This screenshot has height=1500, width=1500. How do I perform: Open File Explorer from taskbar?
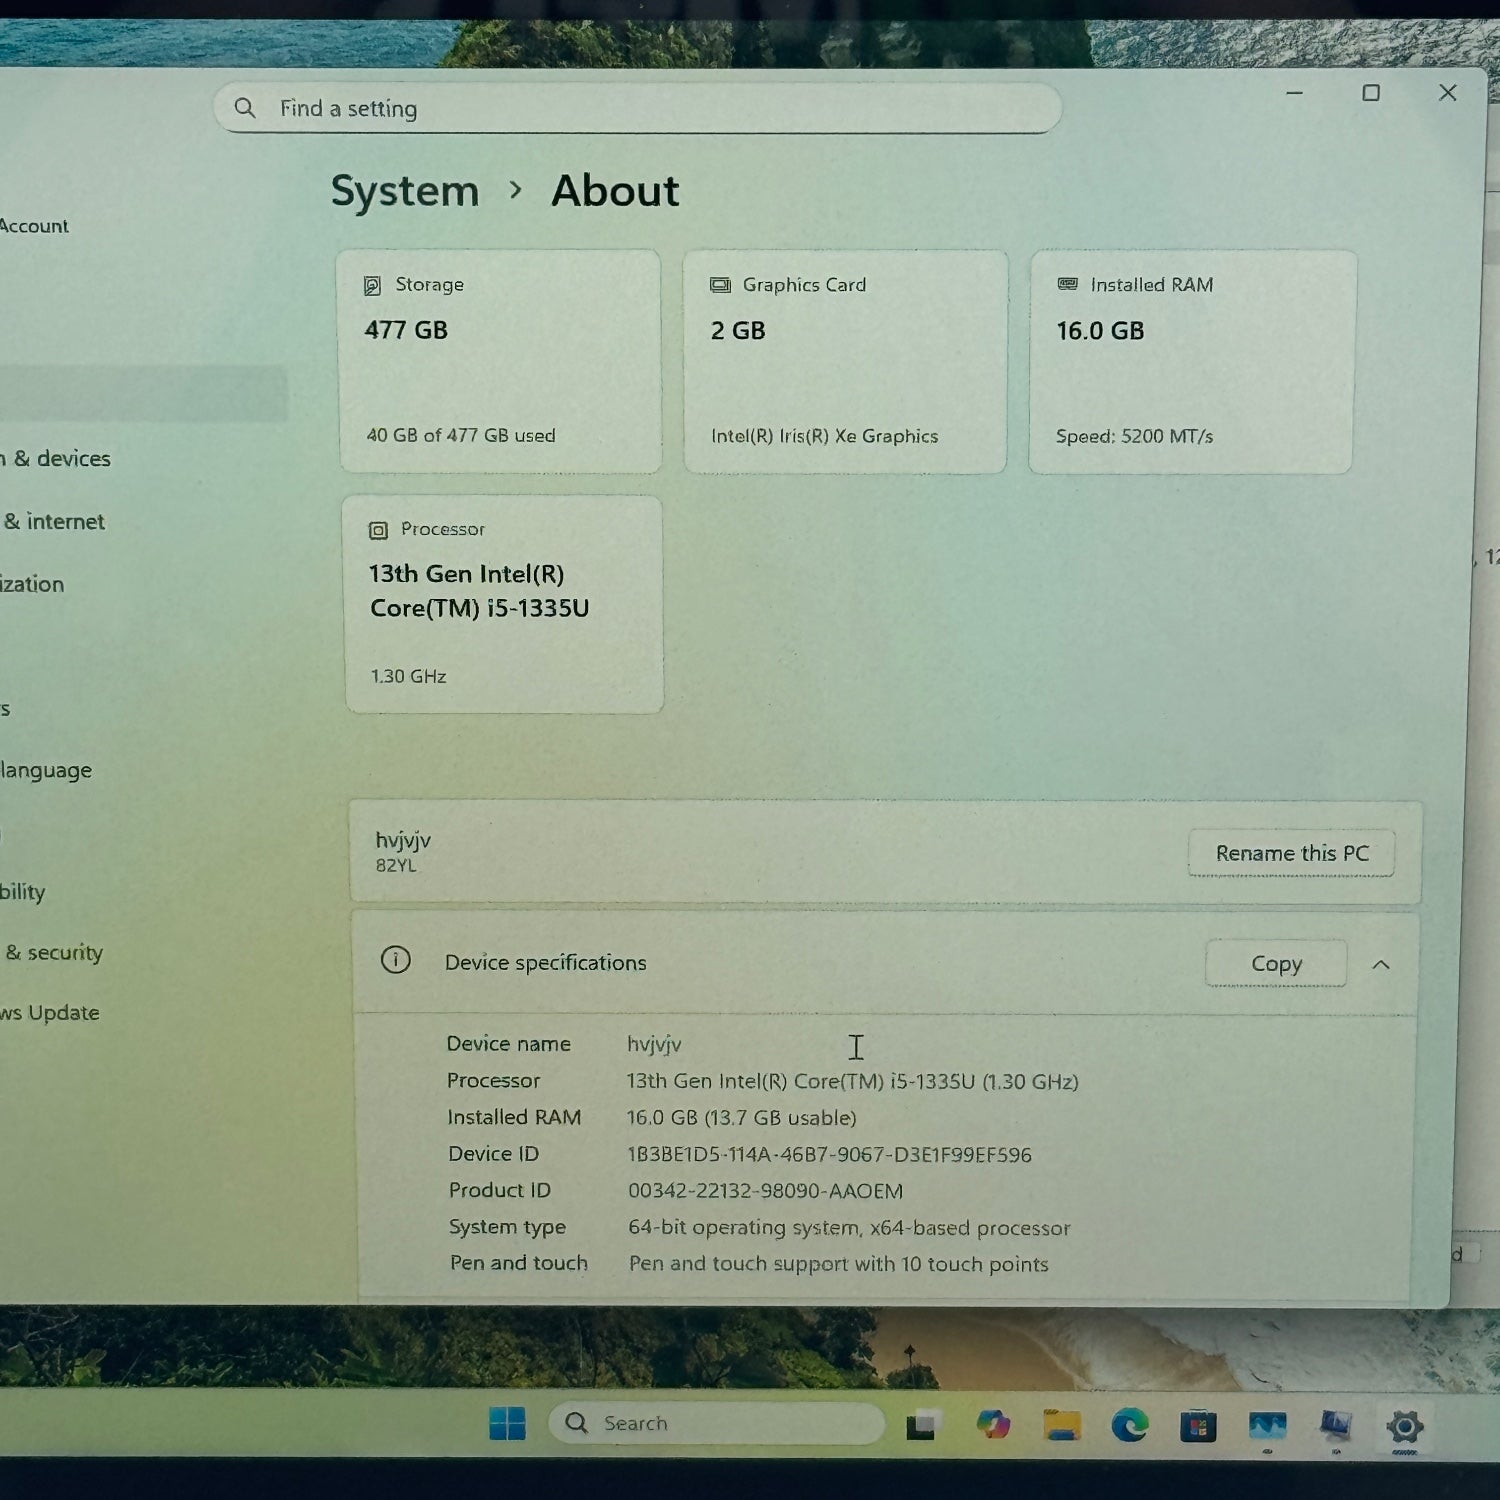pos(1062,1425)
